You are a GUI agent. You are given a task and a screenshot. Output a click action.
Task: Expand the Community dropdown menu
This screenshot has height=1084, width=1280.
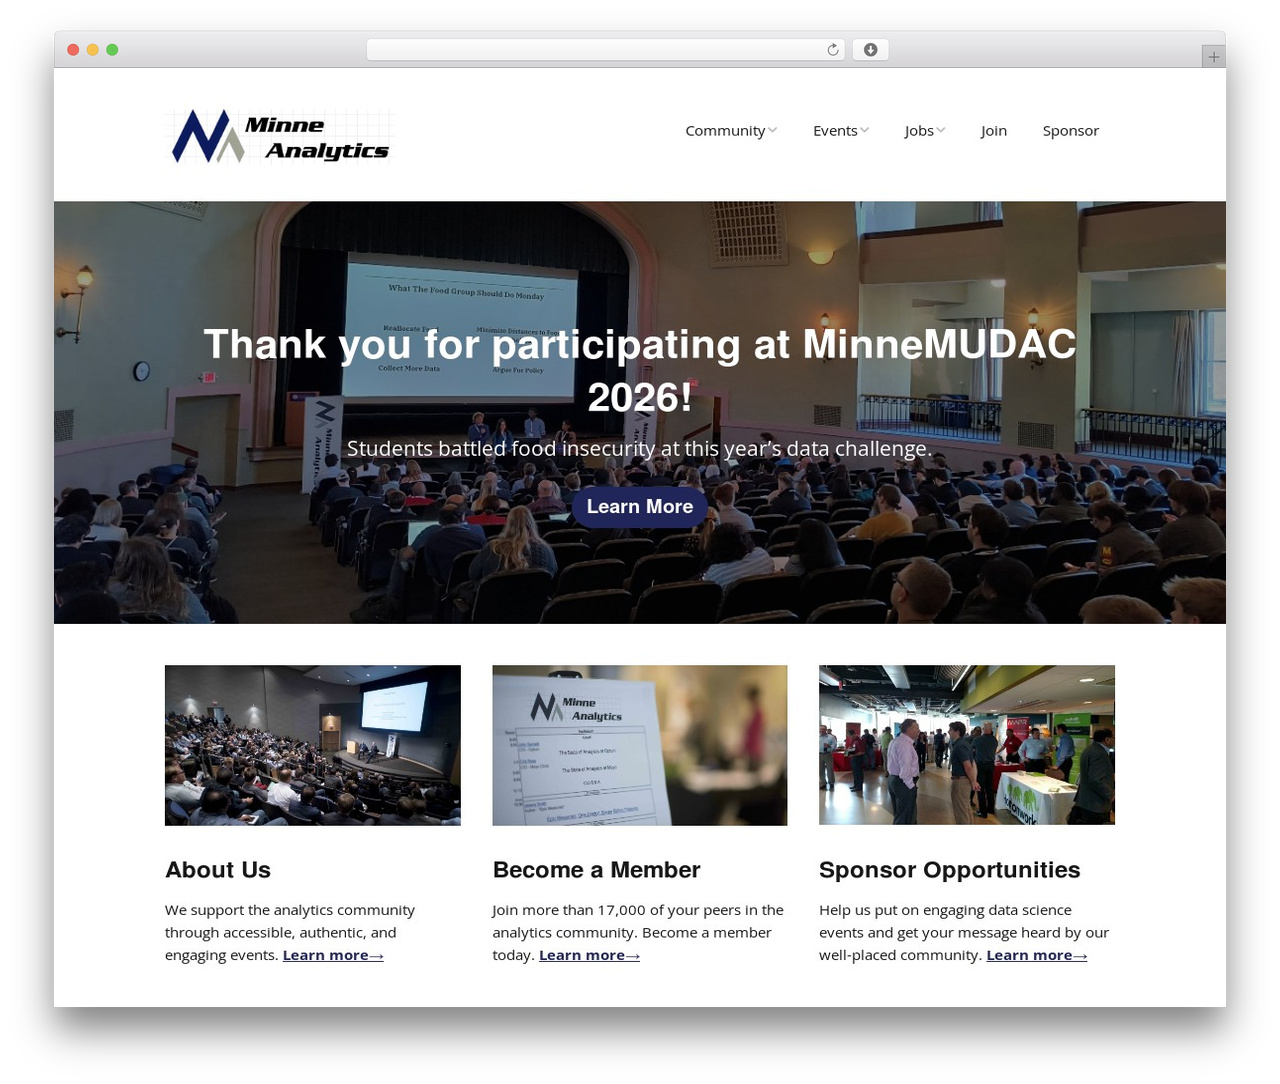731,131
